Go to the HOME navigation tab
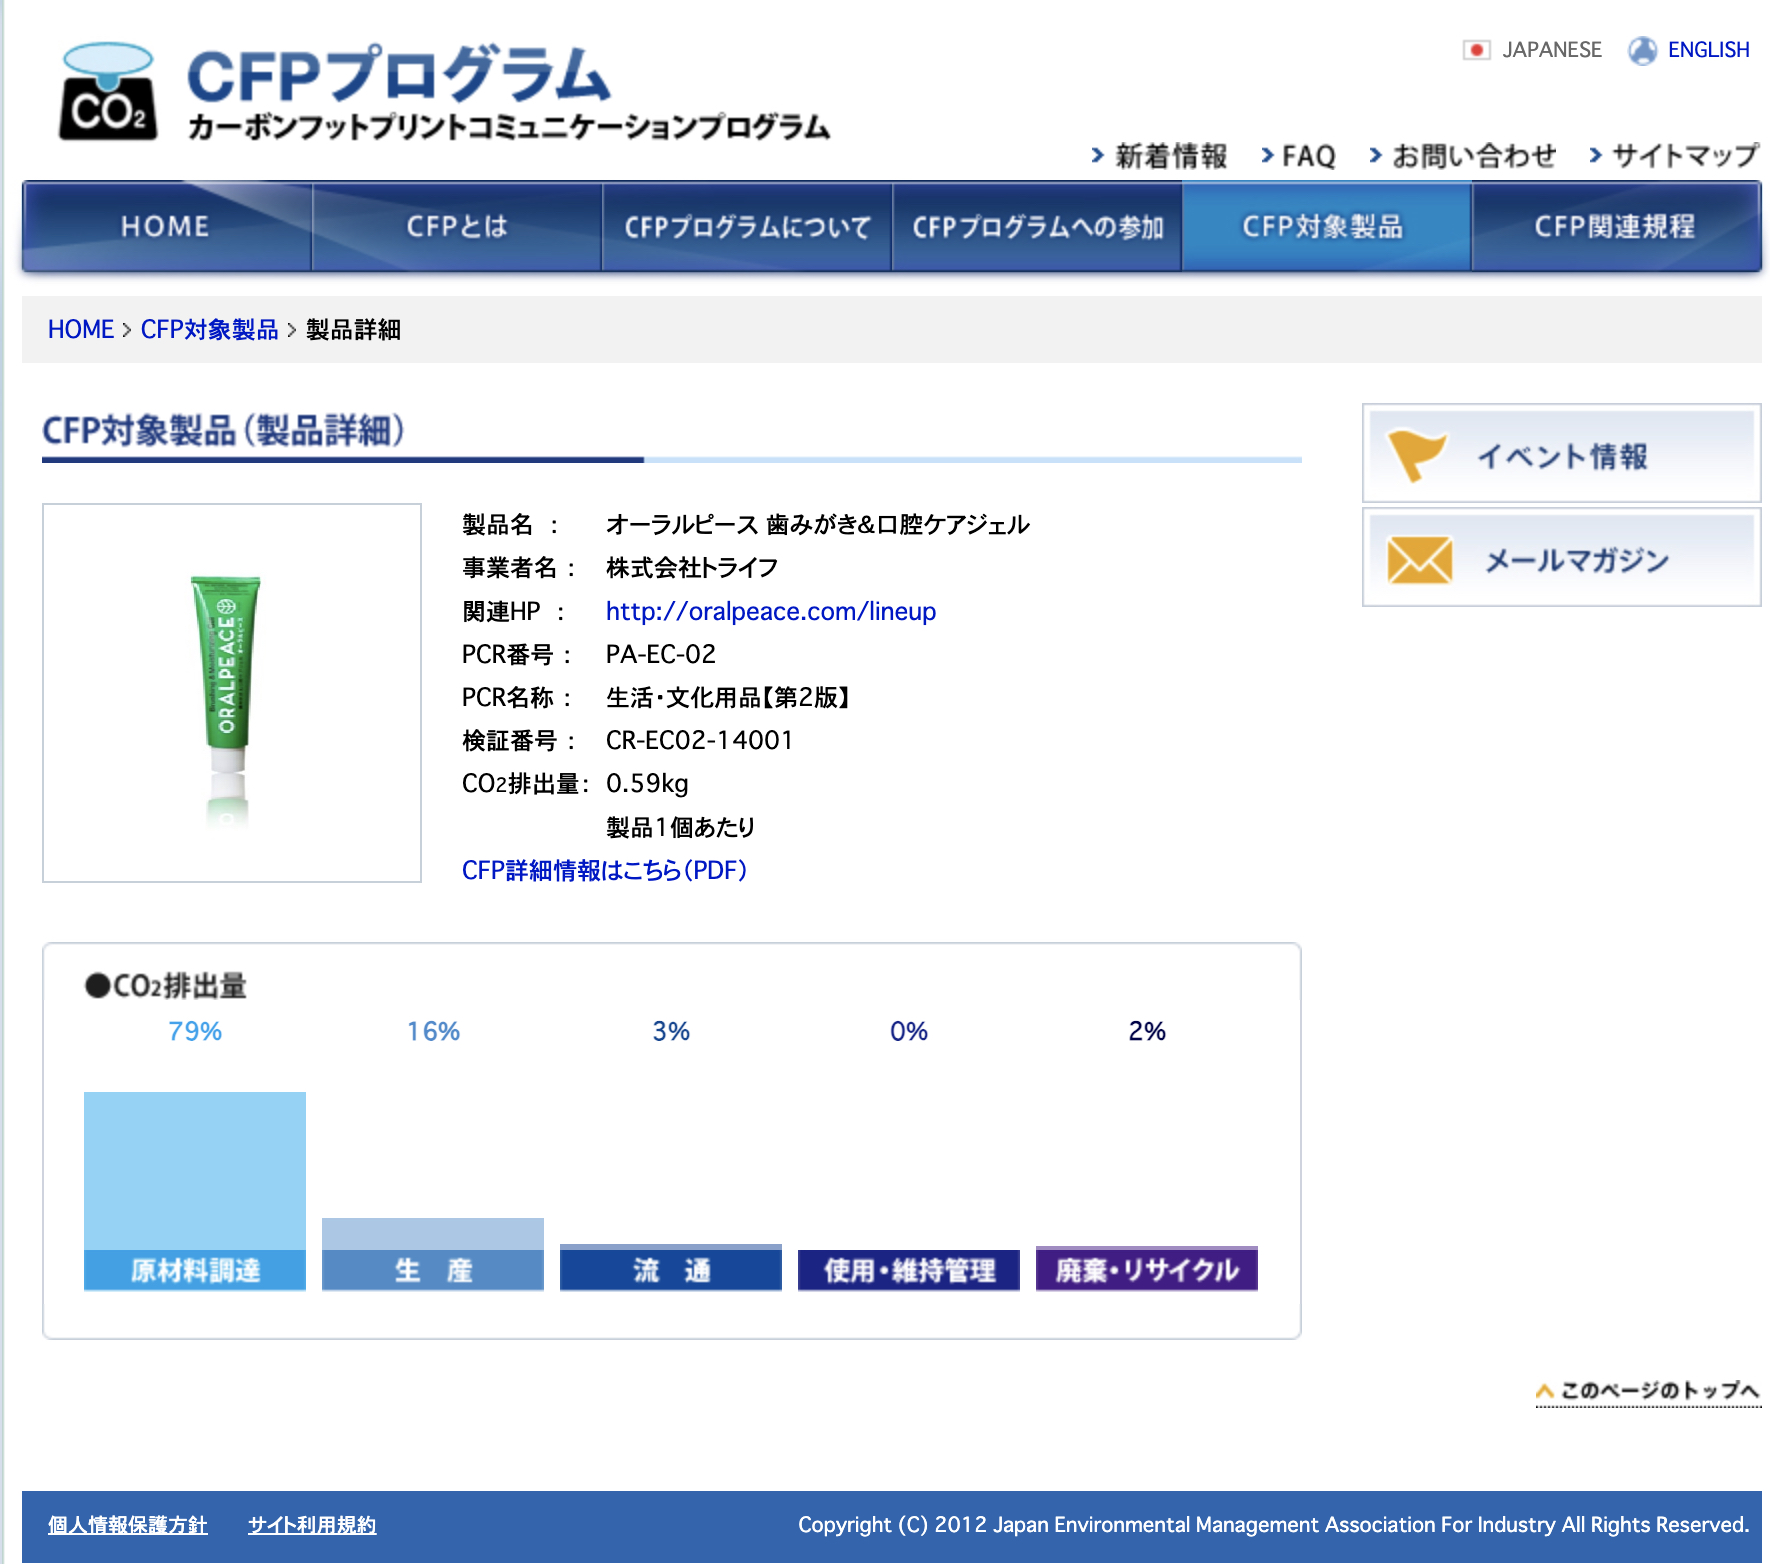This screenshot has width=1770, height=1564. [x=167, y=226]
